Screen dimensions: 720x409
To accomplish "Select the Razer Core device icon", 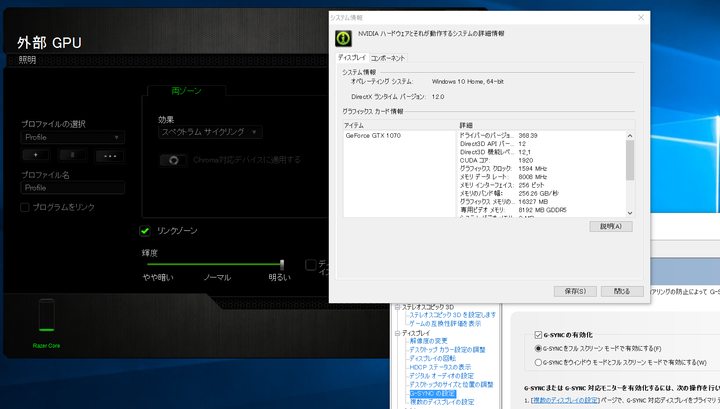I will click(46, 315).
